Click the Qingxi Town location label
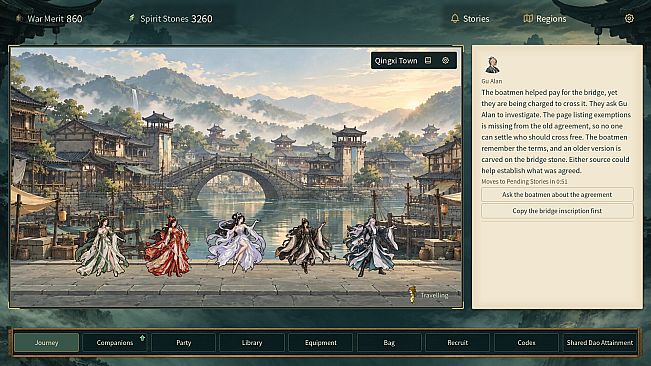The width and height of the screenshot is (651, 366). pyautogui.click(x=396, y=61)
